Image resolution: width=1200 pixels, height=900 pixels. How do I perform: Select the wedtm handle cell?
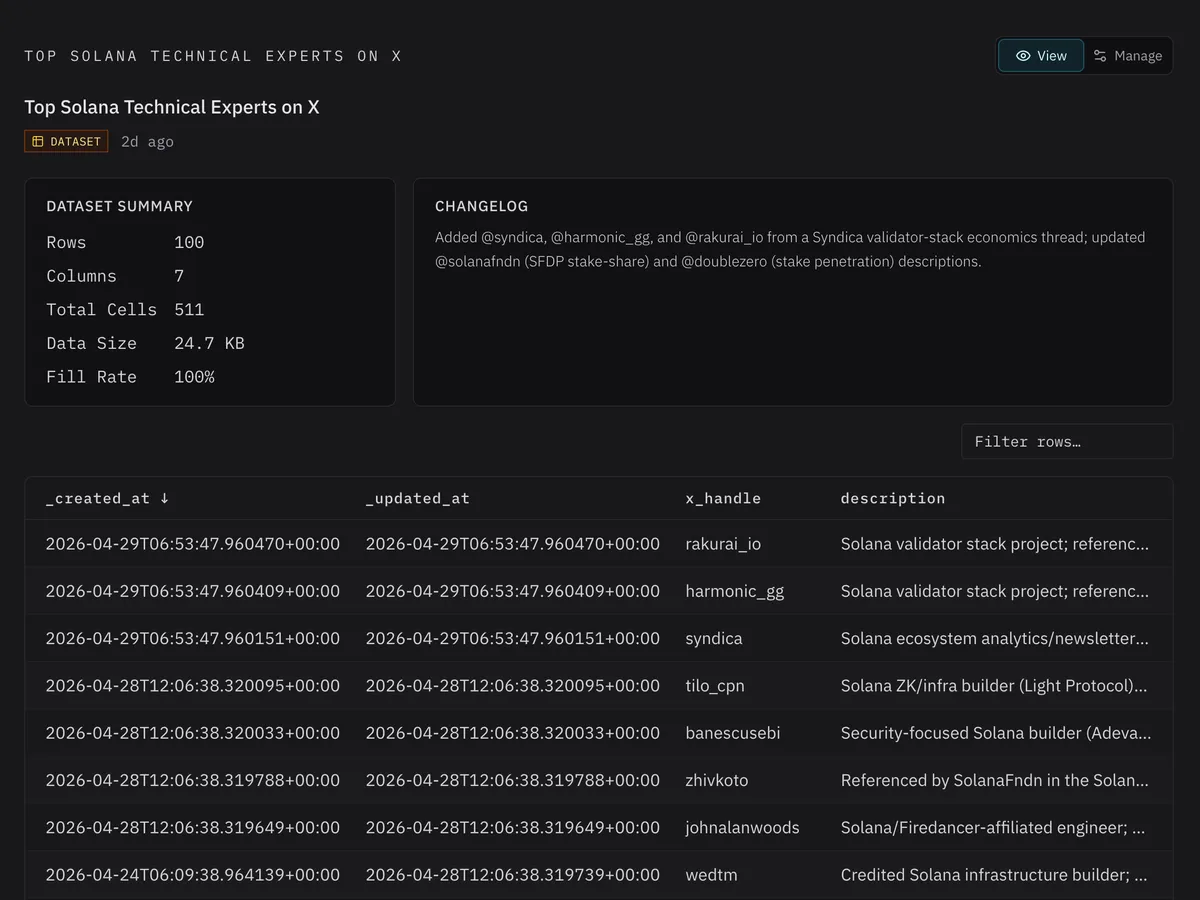pos(711,875)
